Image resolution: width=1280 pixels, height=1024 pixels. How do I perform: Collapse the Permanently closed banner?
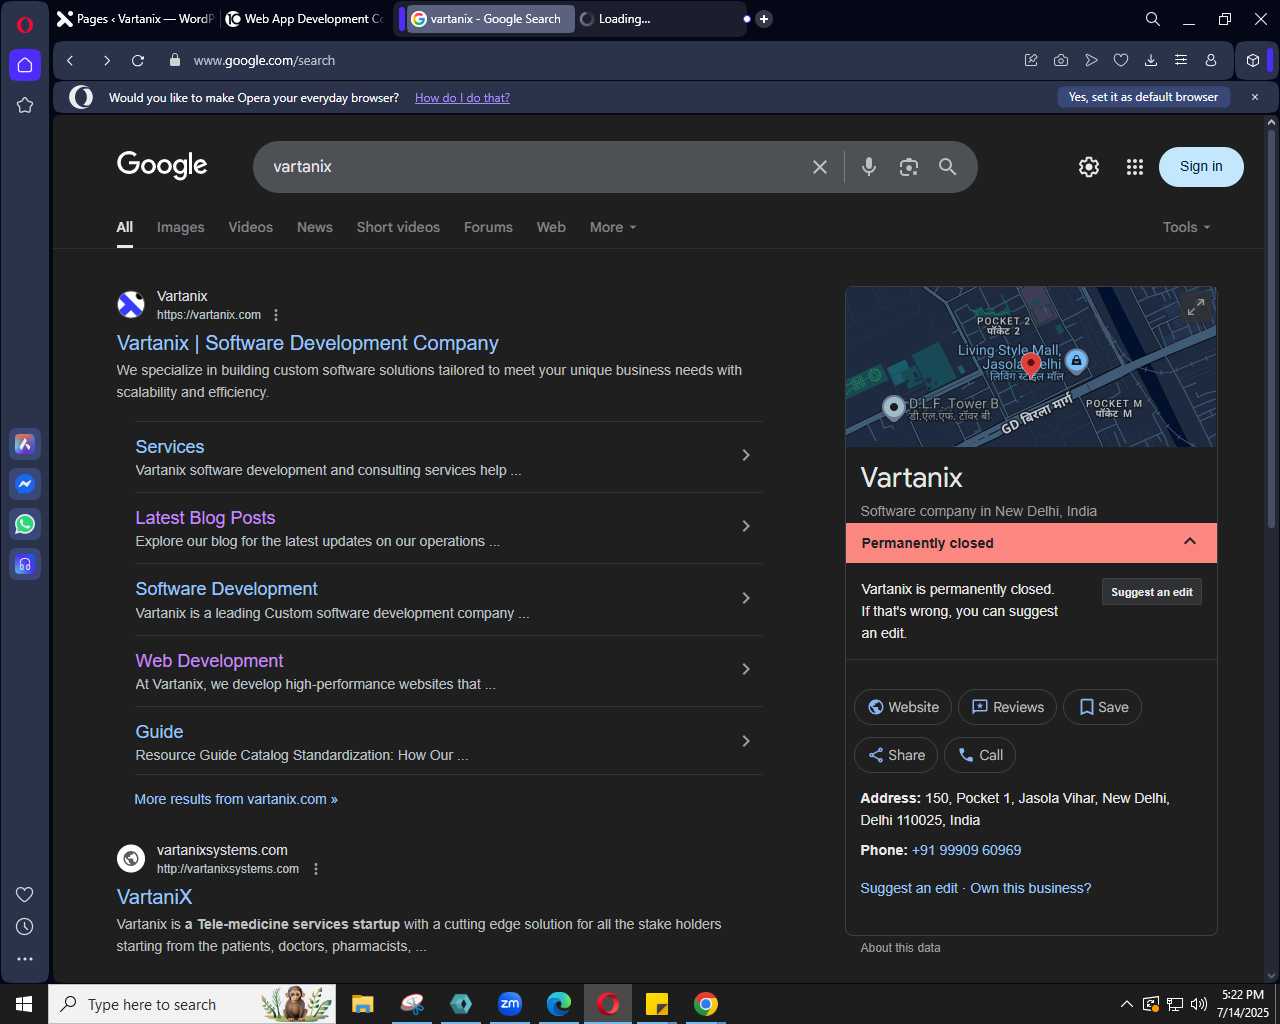(x=1190, y=541)
